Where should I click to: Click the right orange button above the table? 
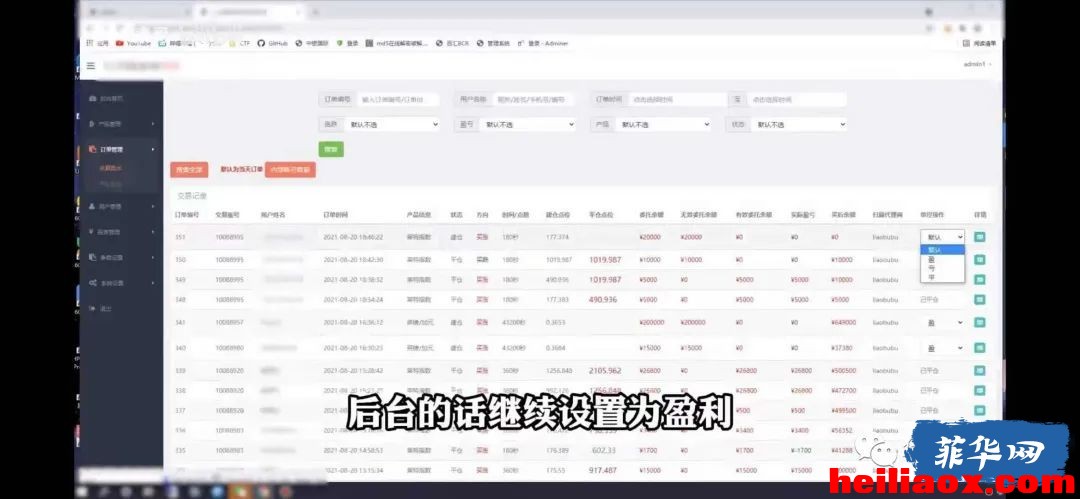pos(290,170)
